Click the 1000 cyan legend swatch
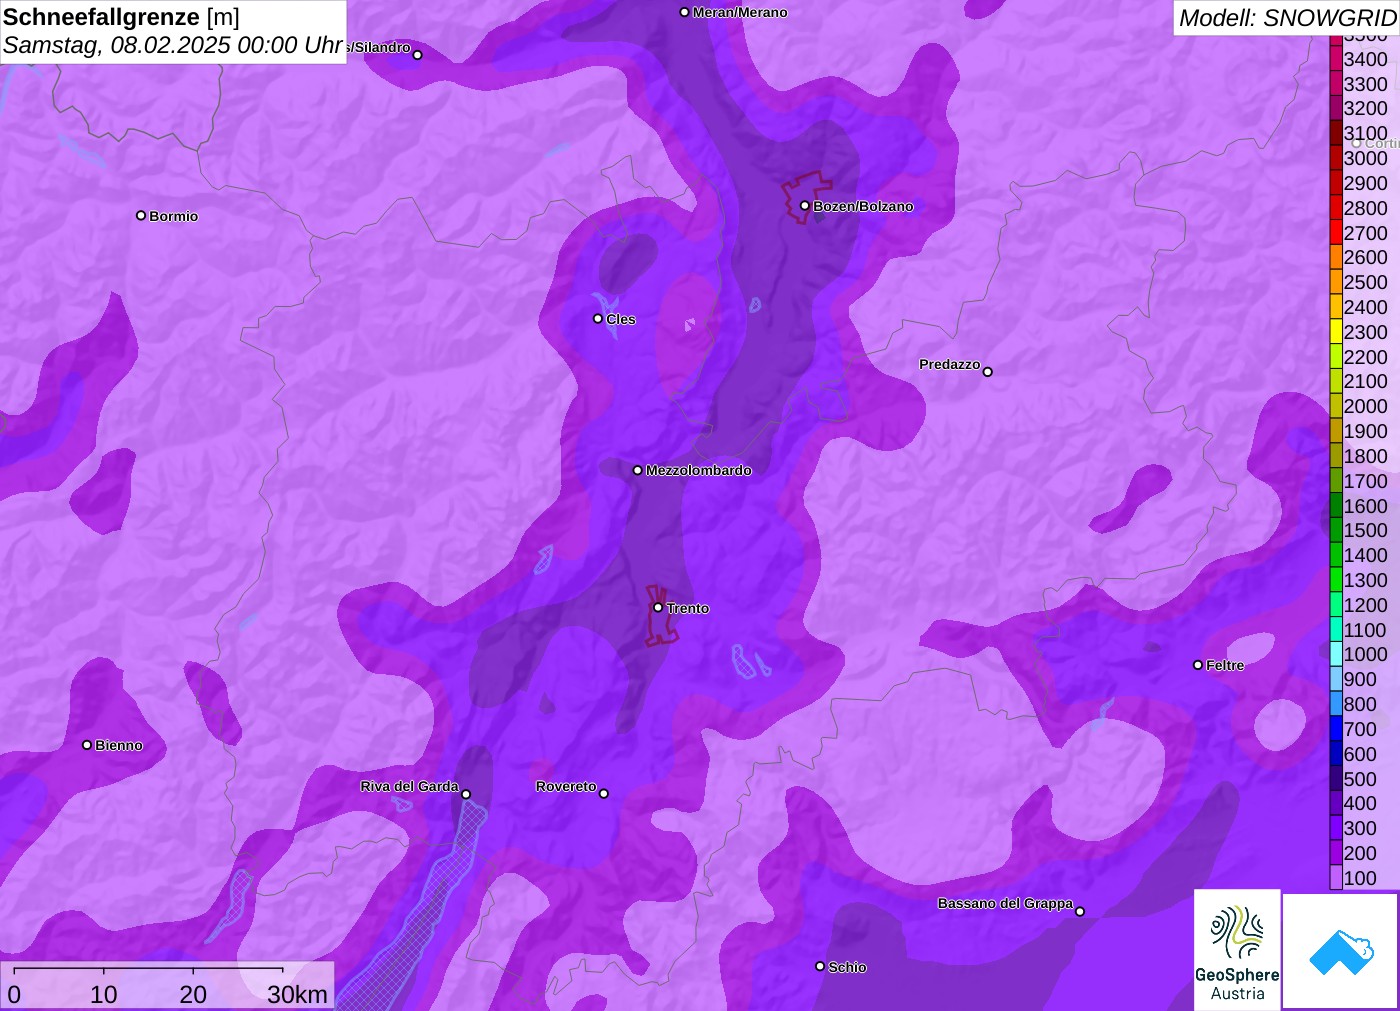This screenshot has width=1400, height=1011. pos(1336,654)
